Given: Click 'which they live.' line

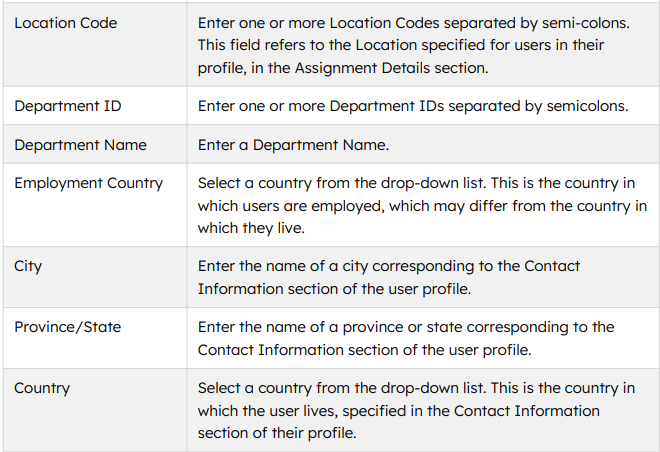Looking at the screenshot, I should click(251, 228).
